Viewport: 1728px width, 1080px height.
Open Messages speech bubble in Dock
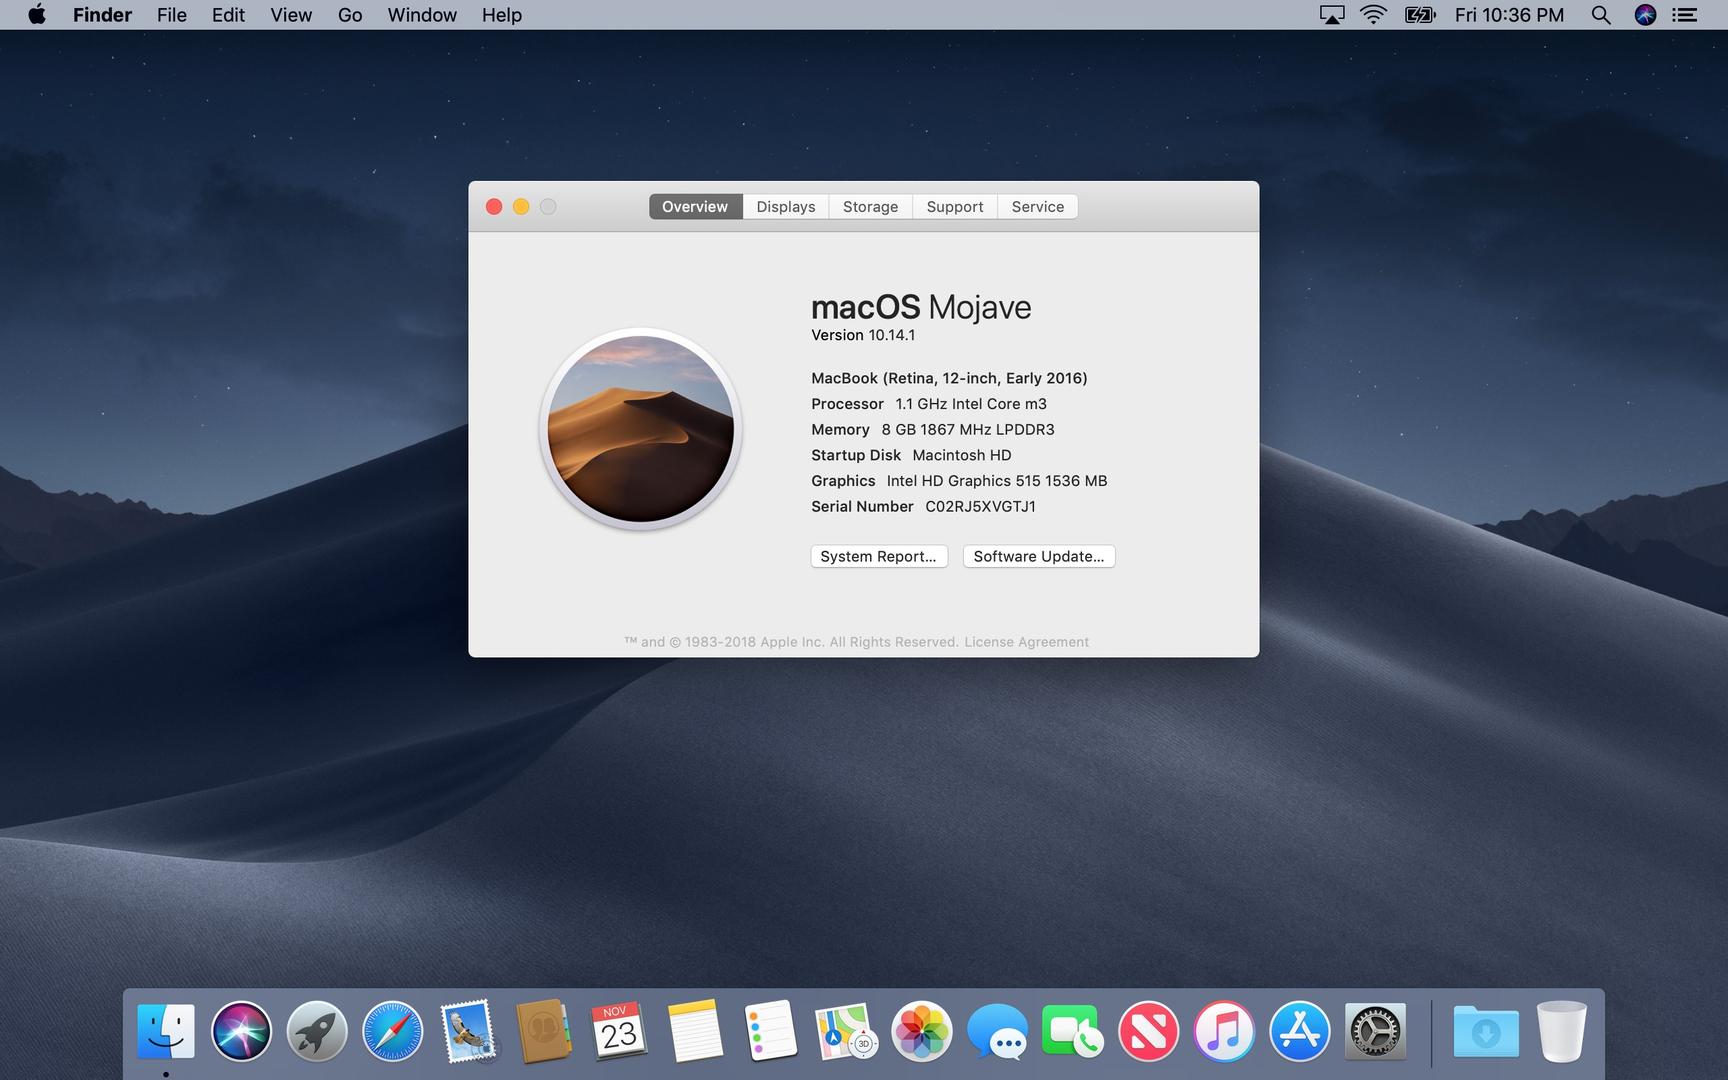tap(997, 1031)
